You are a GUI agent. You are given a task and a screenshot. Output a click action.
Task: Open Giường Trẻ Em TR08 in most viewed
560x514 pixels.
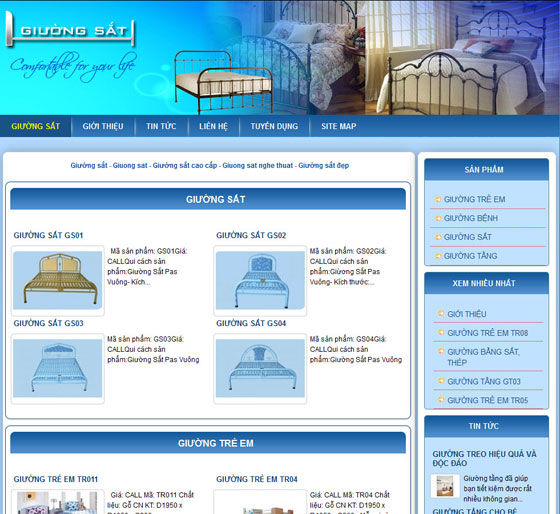click(x=488, y=333)
